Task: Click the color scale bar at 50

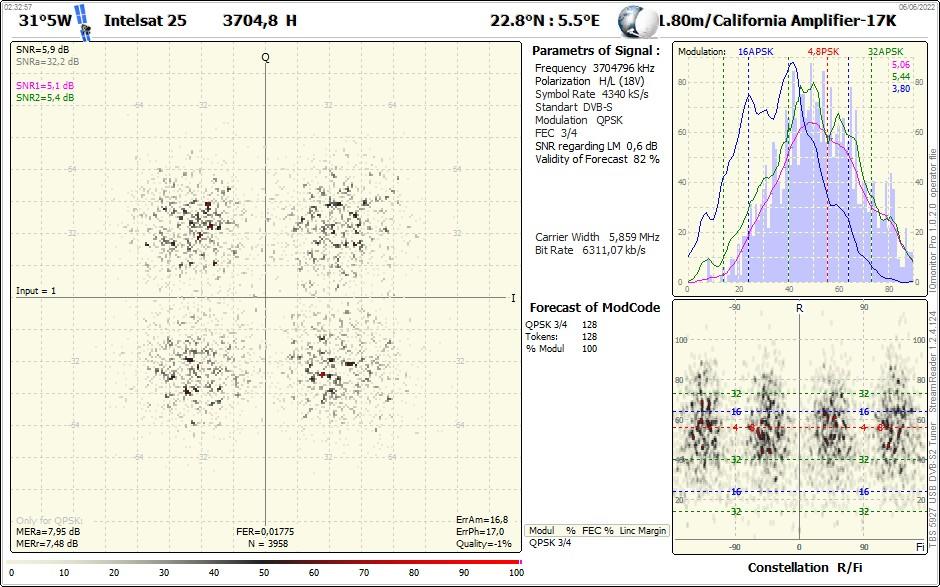Action: coord(264,563)
